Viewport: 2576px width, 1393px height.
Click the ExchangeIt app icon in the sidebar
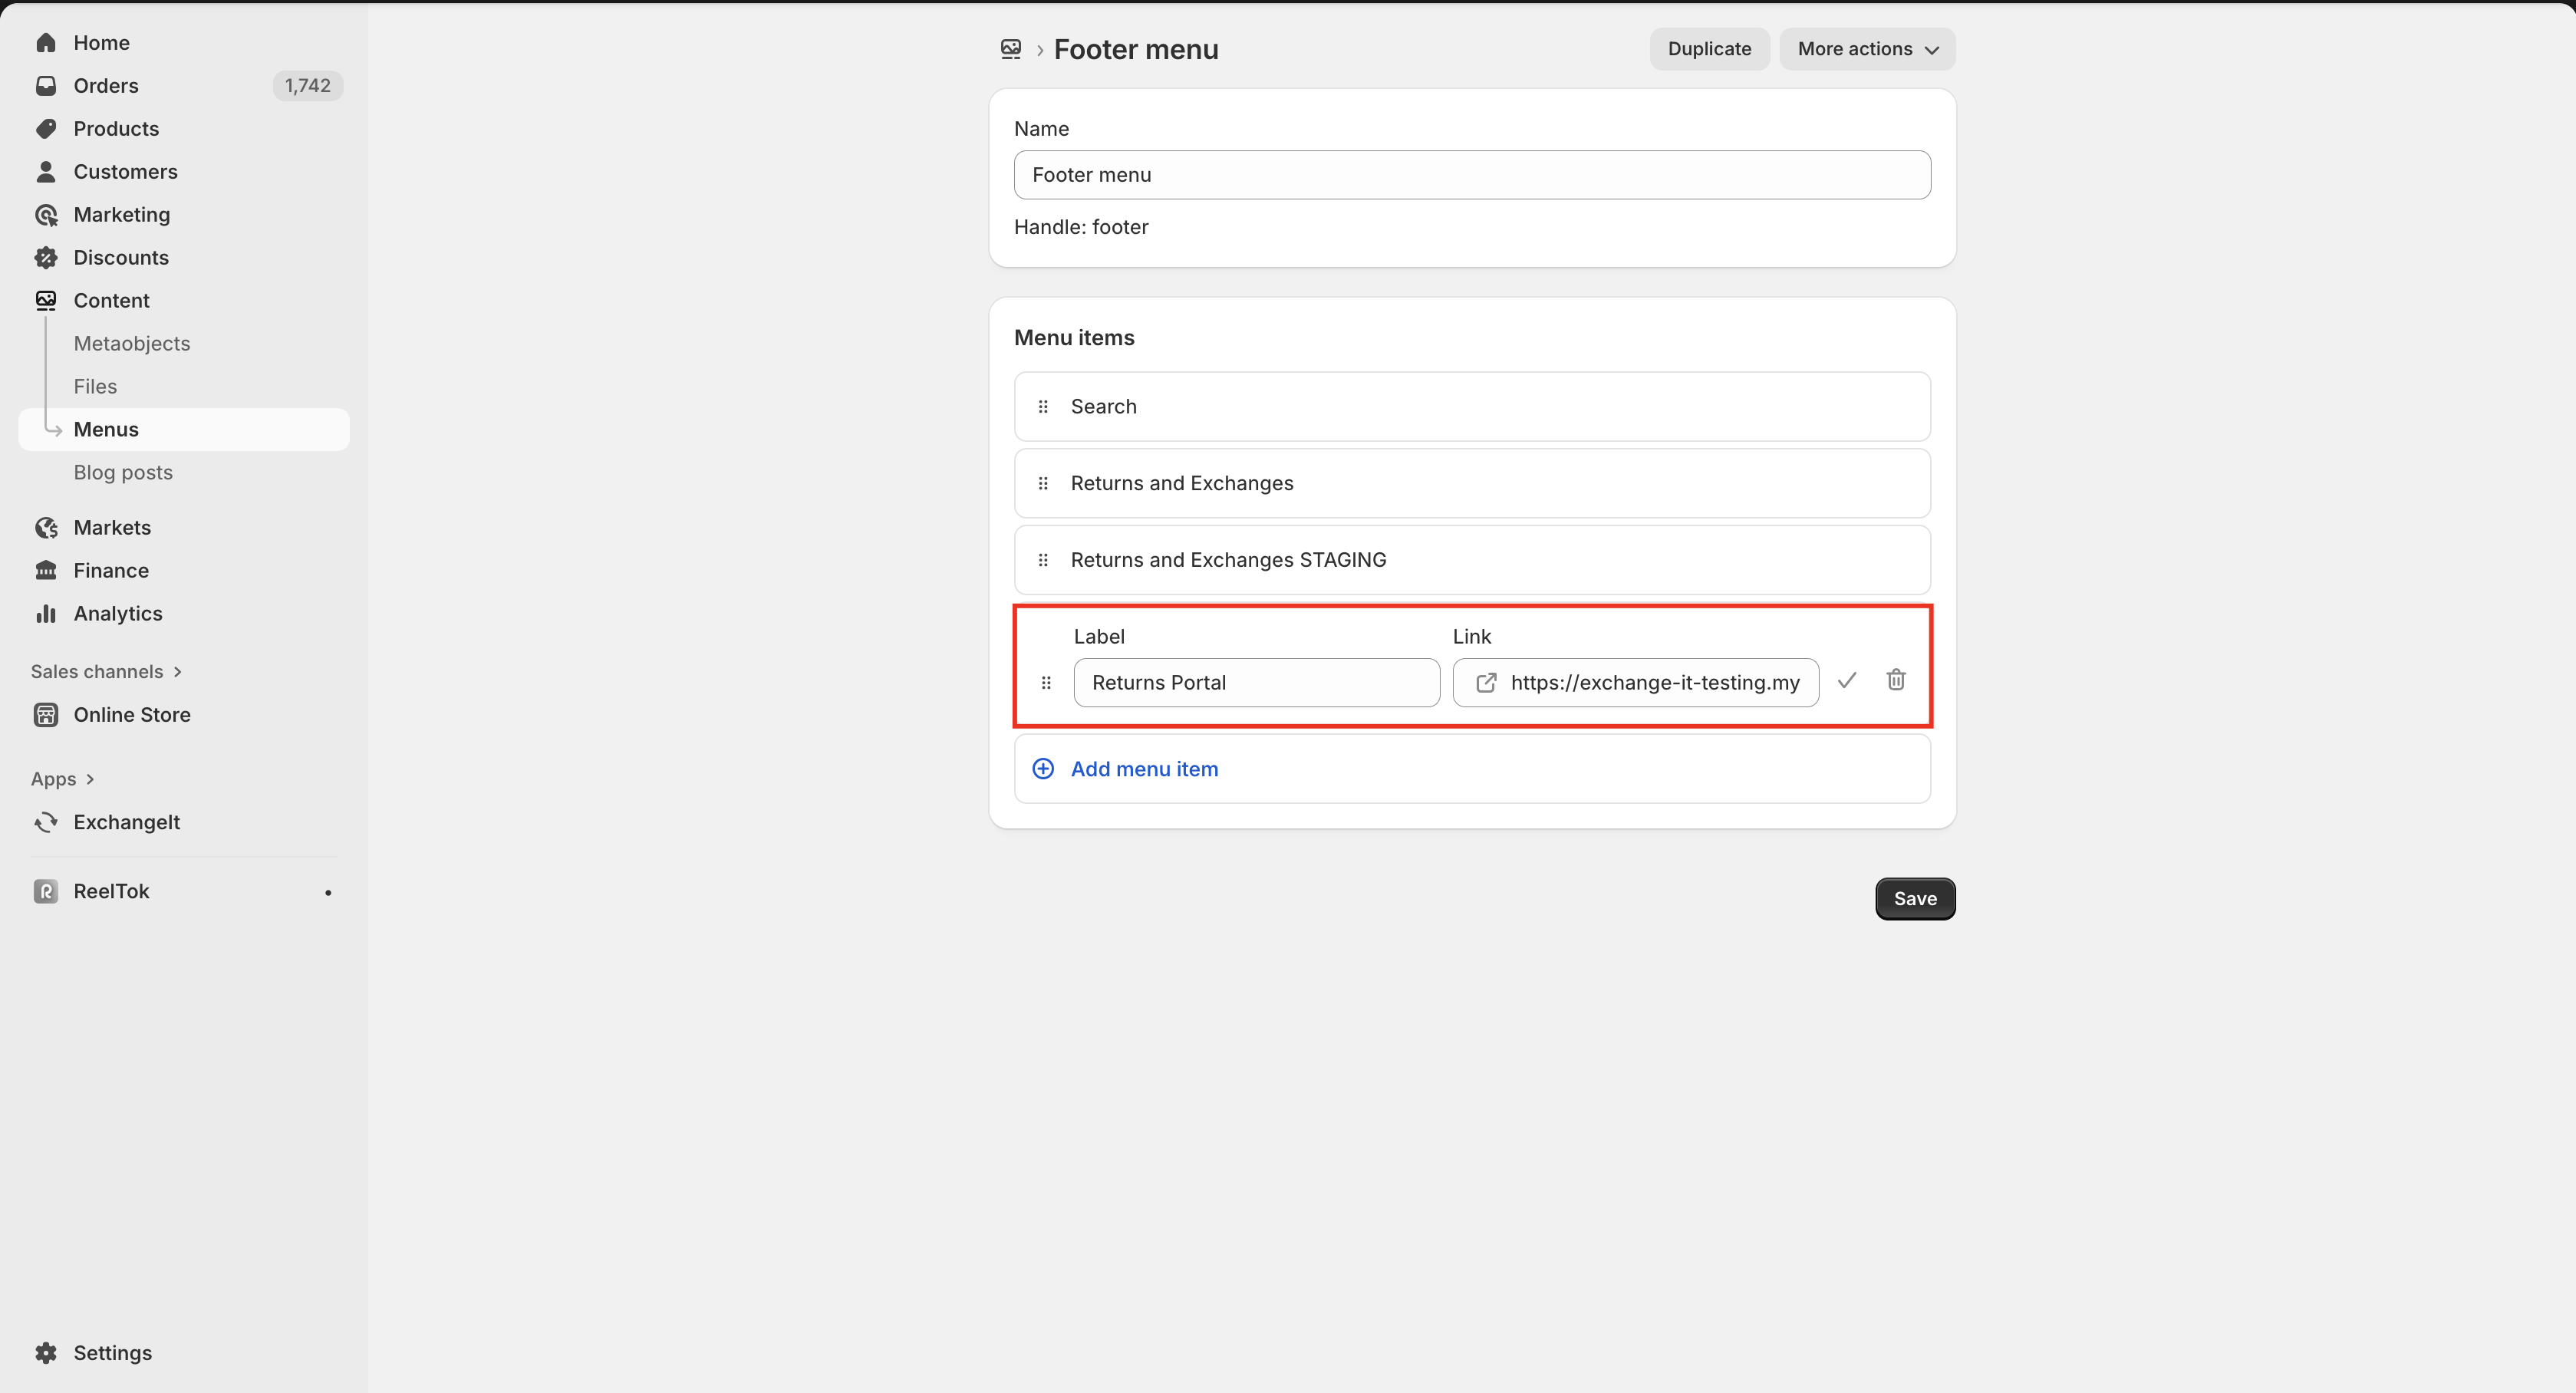pos(46,822)
